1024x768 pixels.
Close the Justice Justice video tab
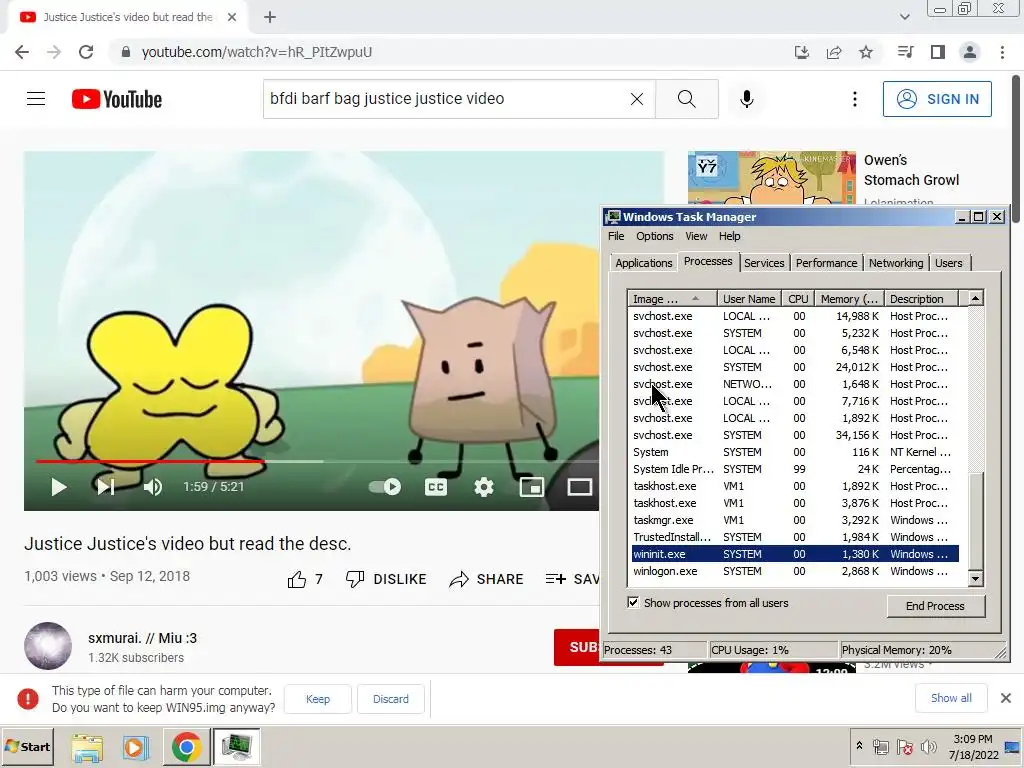pyautogui.click(x=232, y=17)
